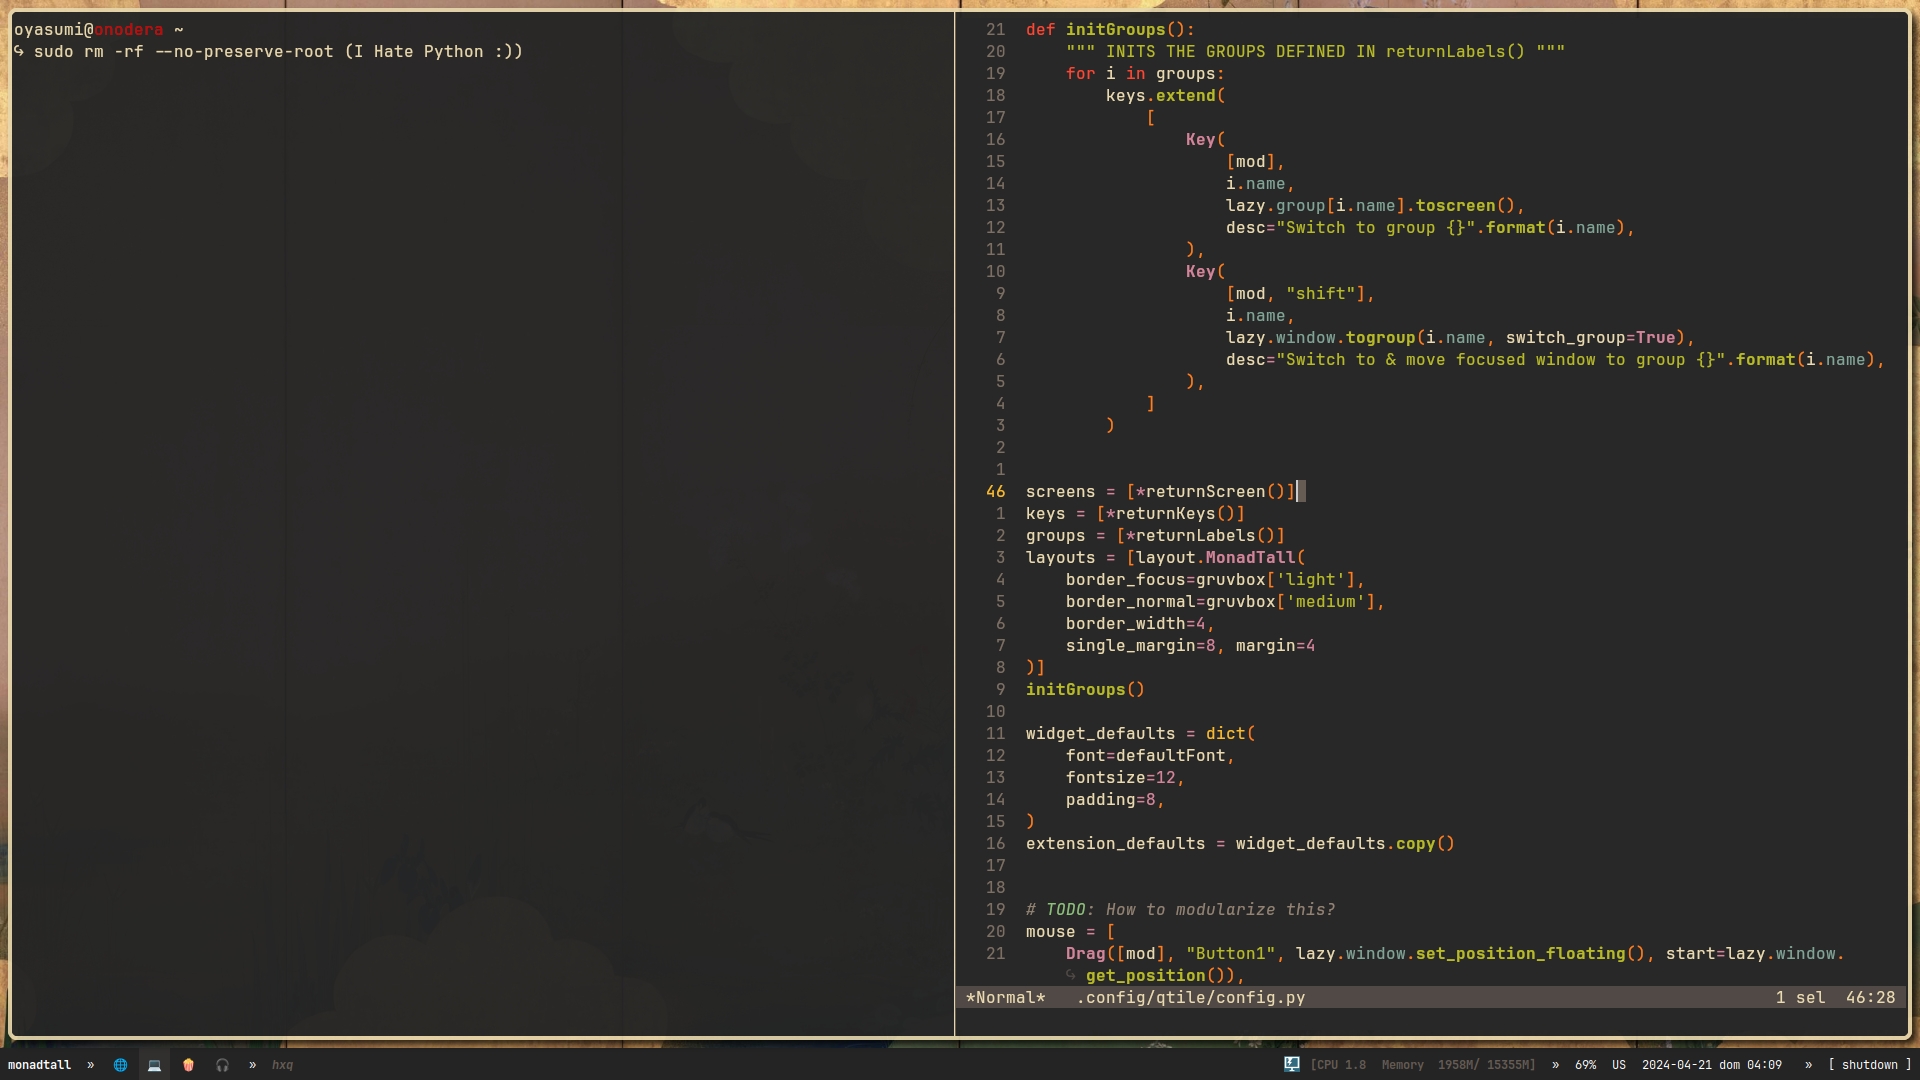Click the Memory usage readout in status bar

point(1485,1065)
